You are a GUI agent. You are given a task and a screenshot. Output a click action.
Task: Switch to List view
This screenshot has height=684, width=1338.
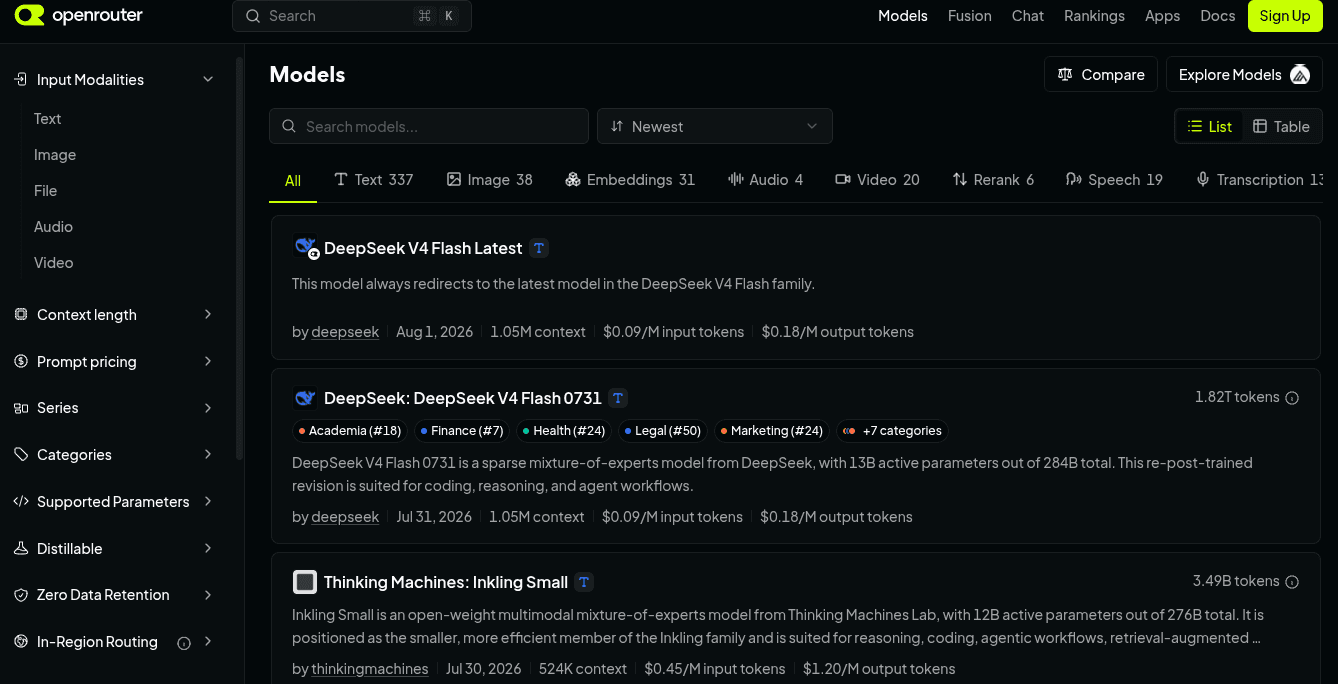tap(1210, 126)
